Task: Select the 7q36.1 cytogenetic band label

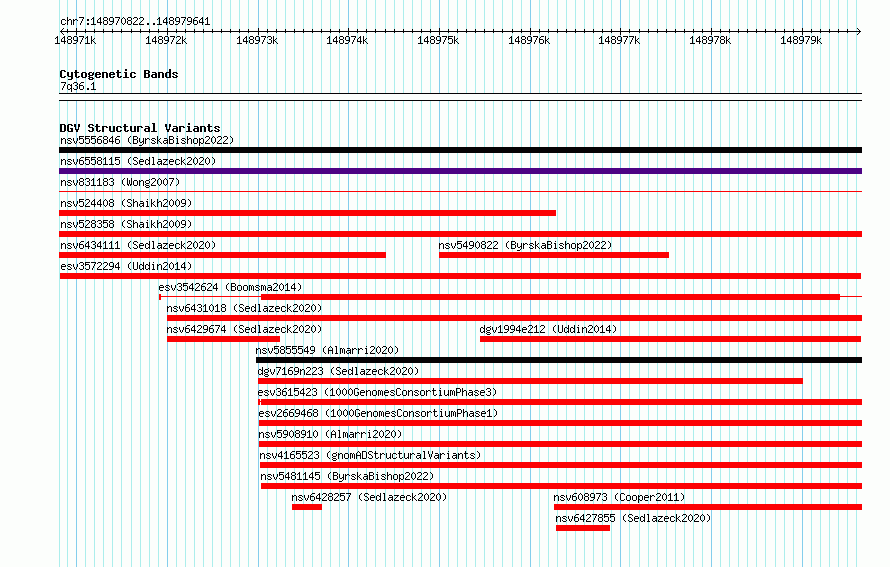Action: click(78, 86)
